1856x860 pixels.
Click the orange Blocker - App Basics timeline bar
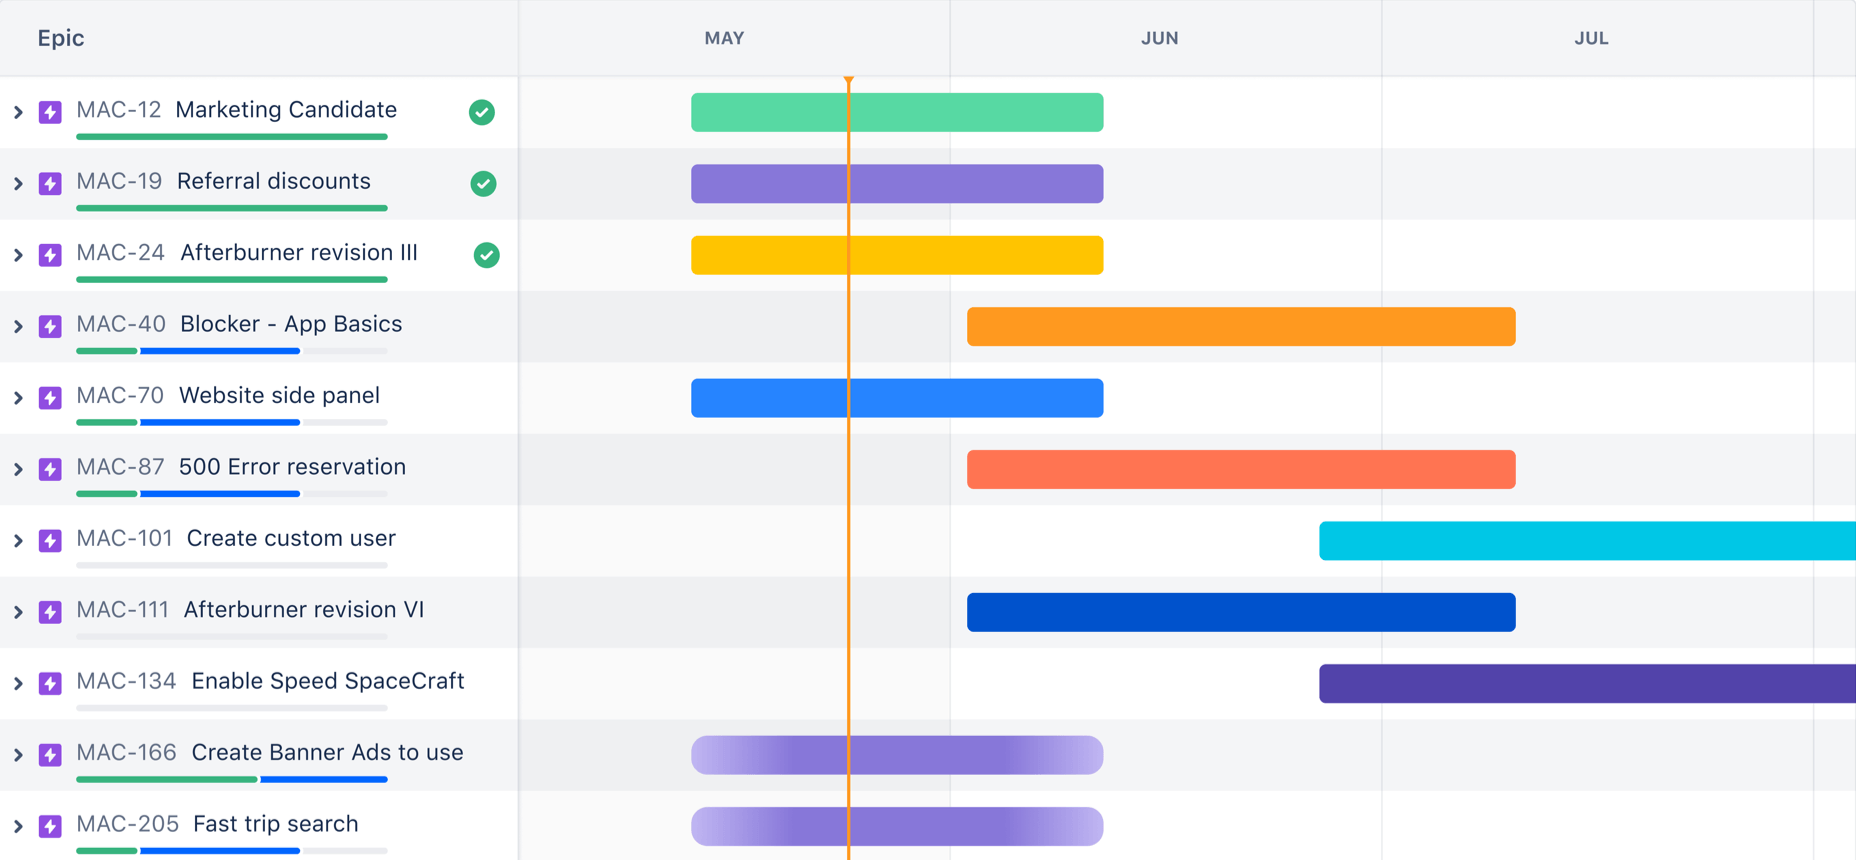[1240, 327]
